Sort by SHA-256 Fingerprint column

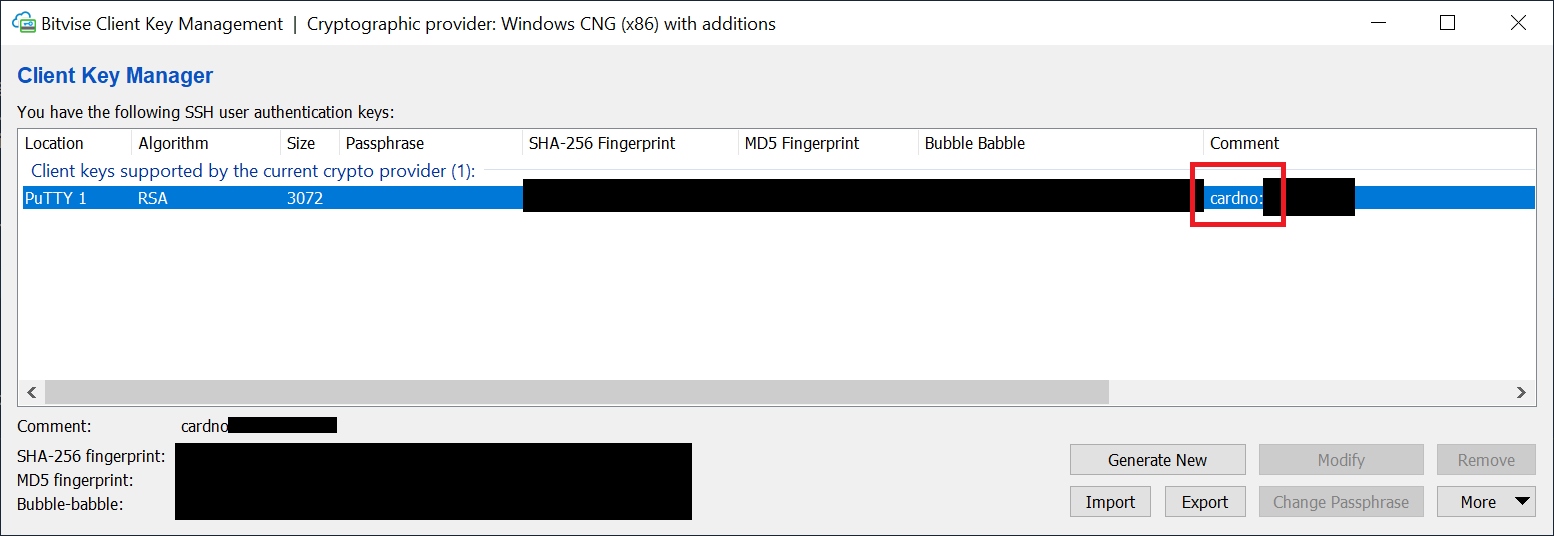point(601,143)
